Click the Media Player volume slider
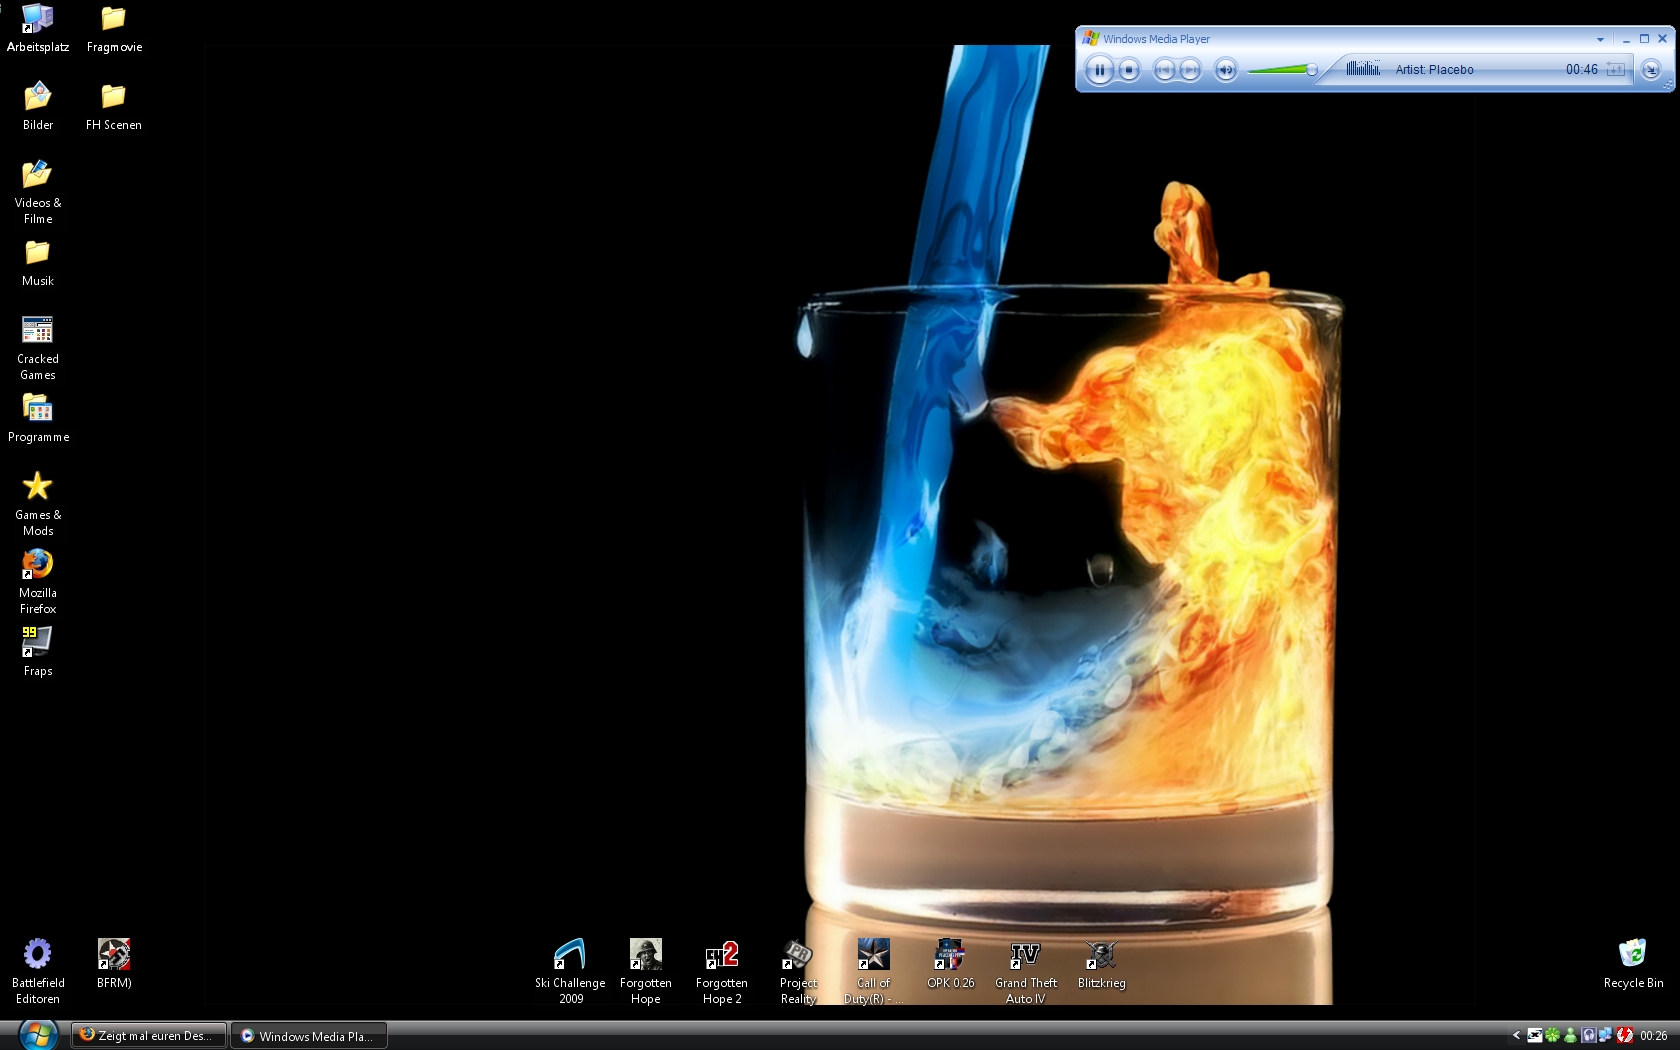The width and height of the screenshot is (1680, 1050). point(1282,70)
